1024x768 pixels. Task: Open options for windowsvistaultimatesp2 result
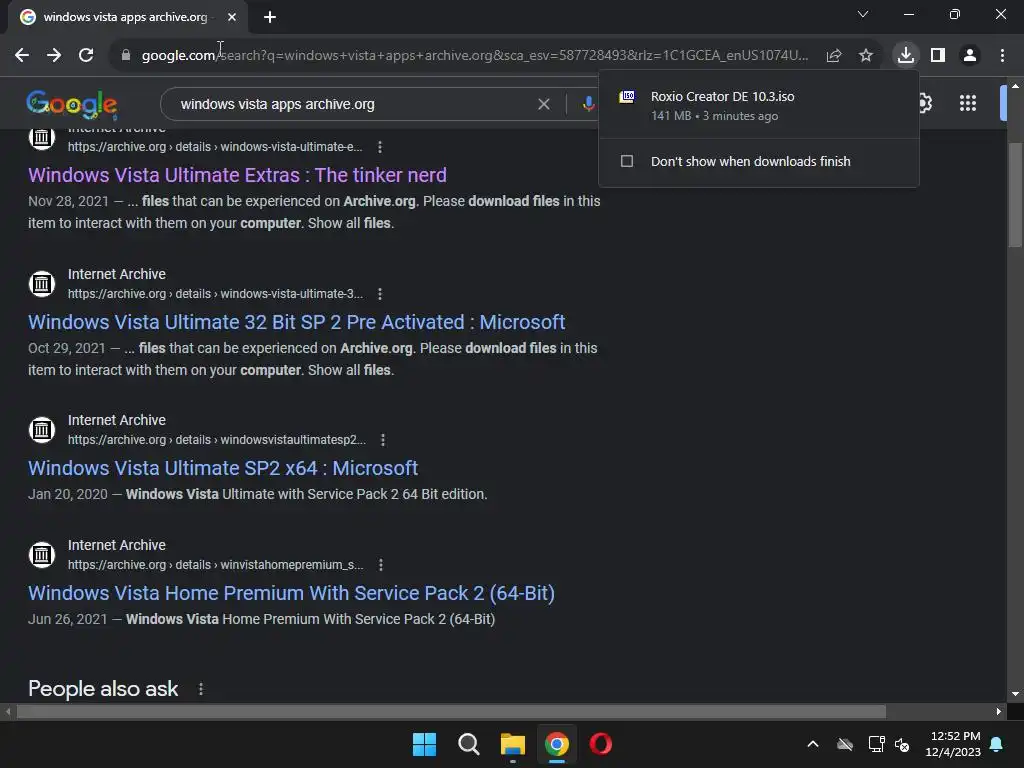[383, 440]
